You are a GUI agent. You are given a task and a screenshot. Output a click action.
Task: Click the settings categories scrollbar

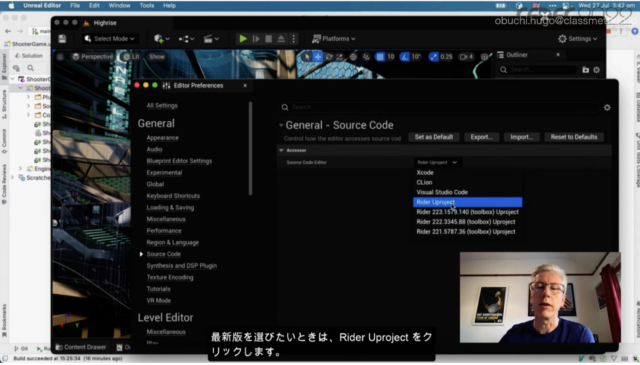click(250, 149)
